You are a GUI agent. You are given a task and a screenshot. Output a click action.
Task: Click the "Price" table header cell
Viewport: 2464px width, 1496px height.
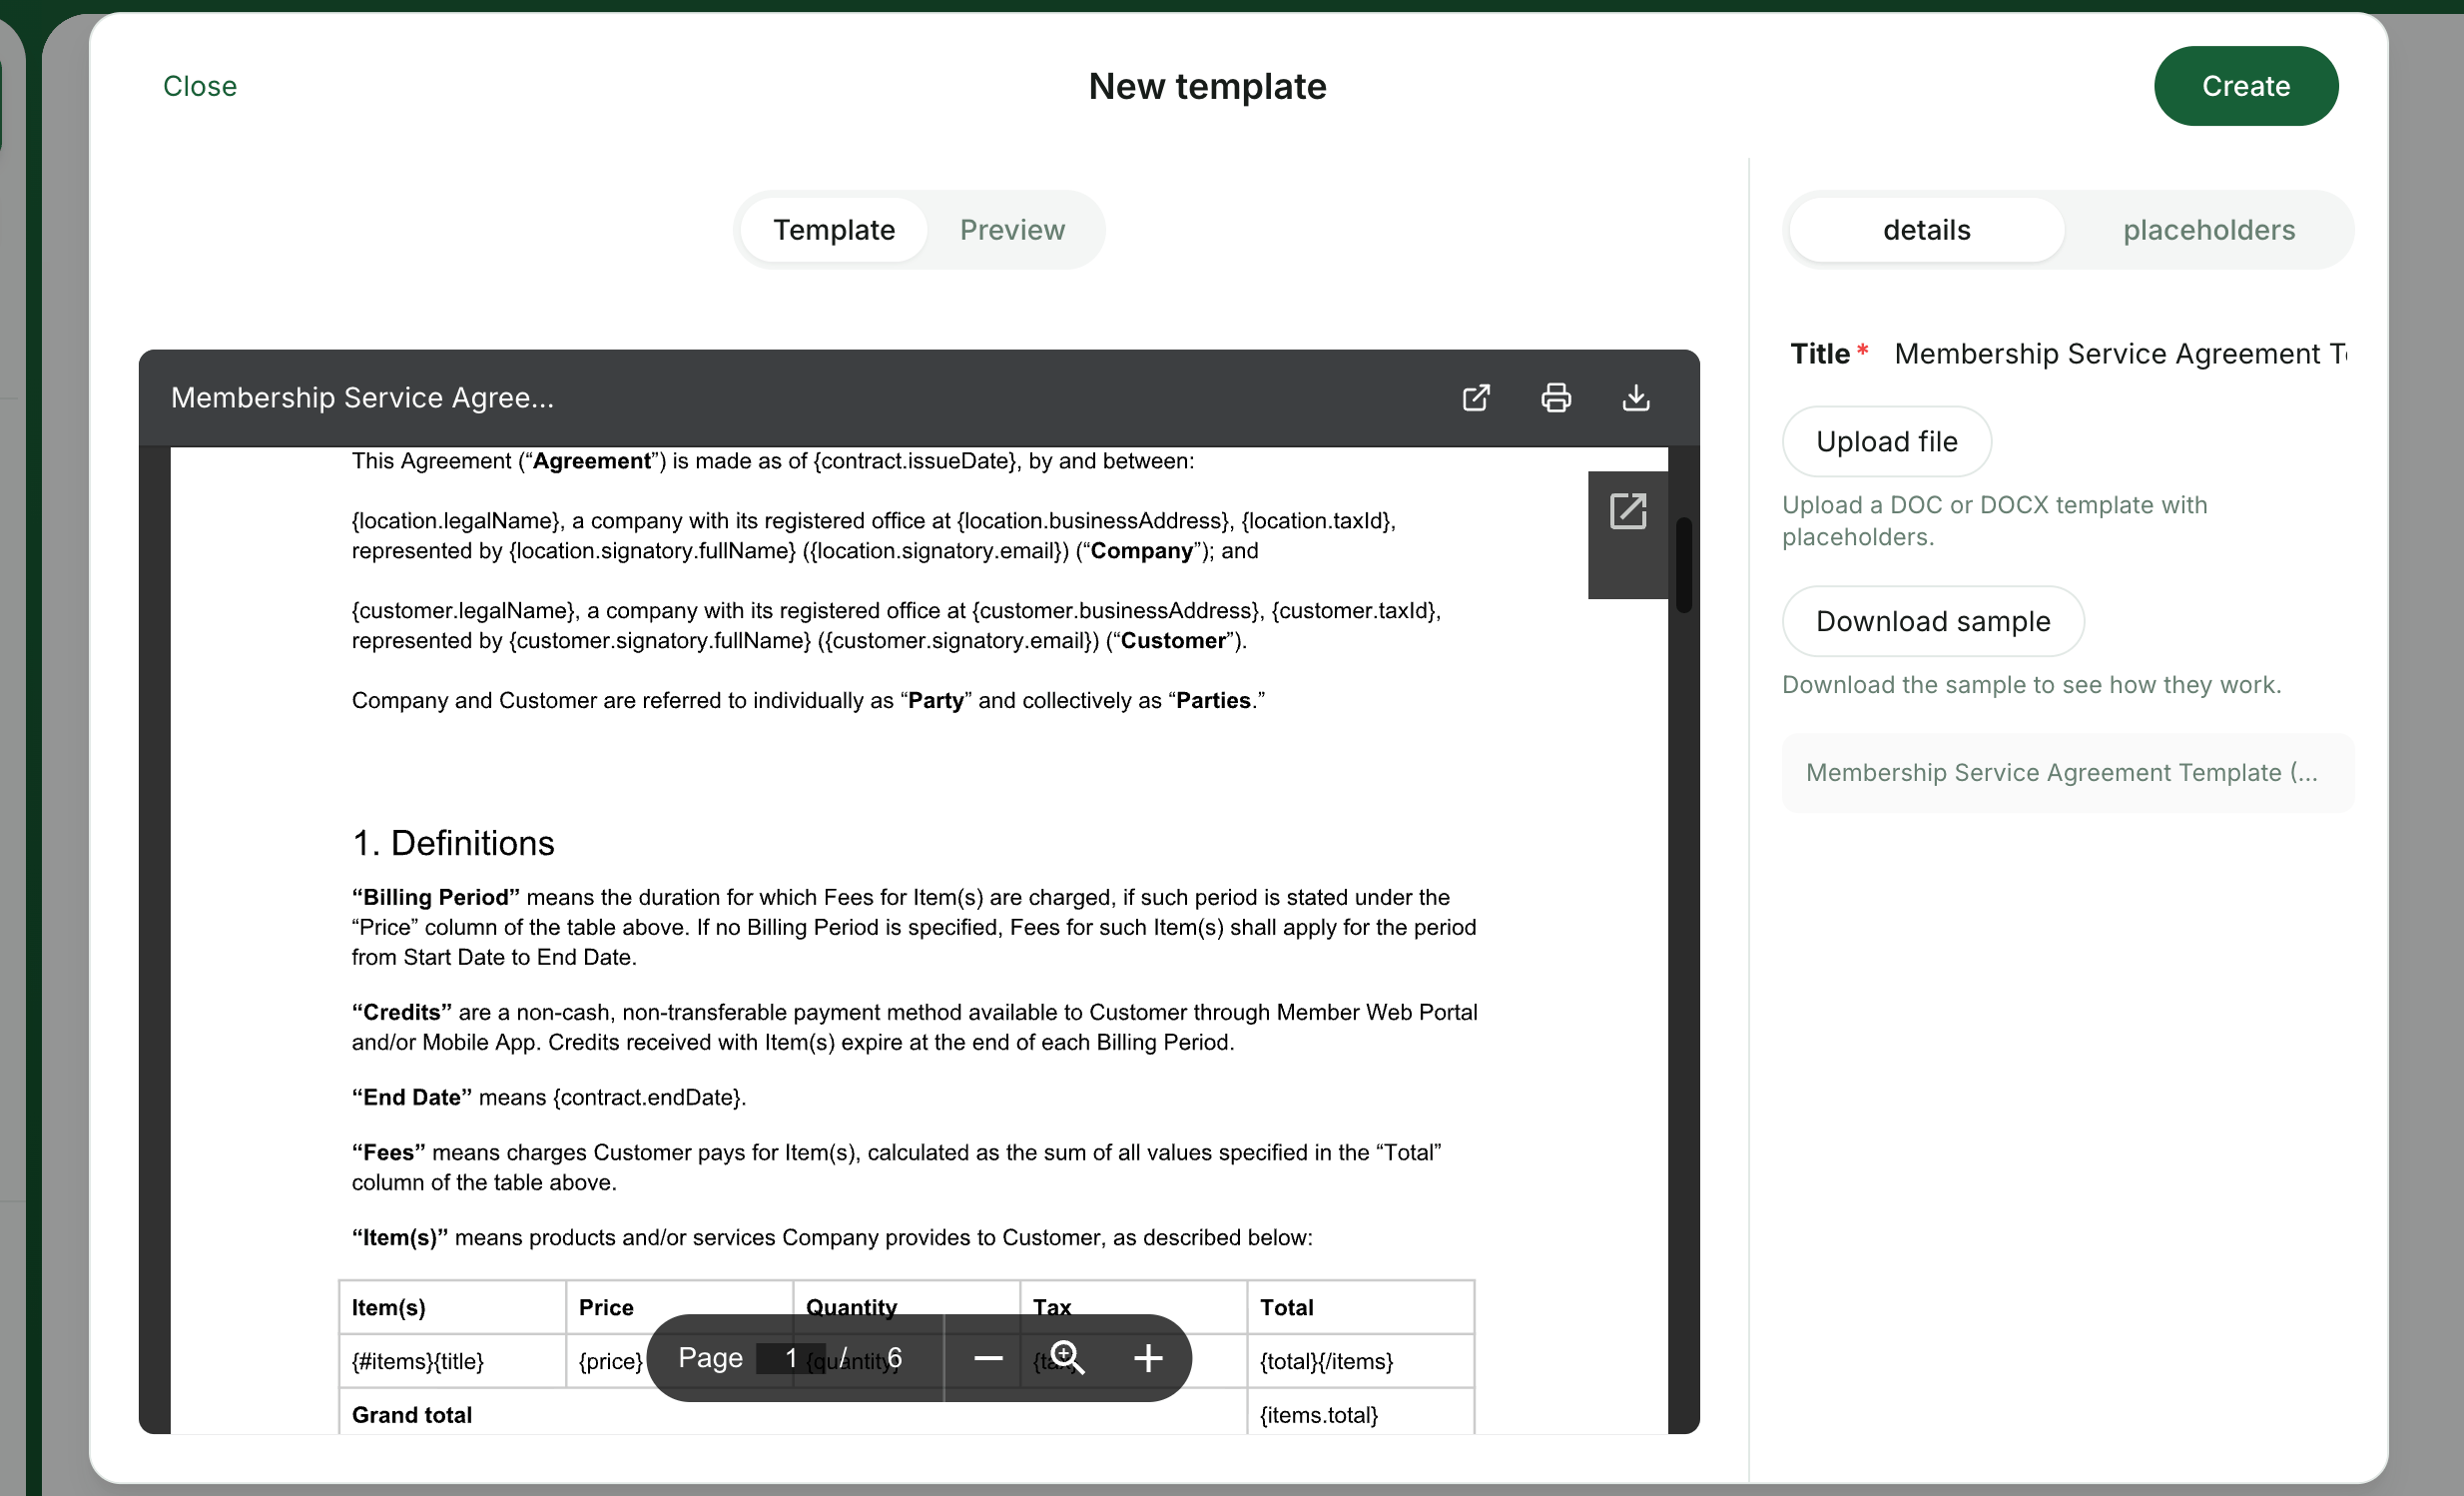[x=679, y=1307]
